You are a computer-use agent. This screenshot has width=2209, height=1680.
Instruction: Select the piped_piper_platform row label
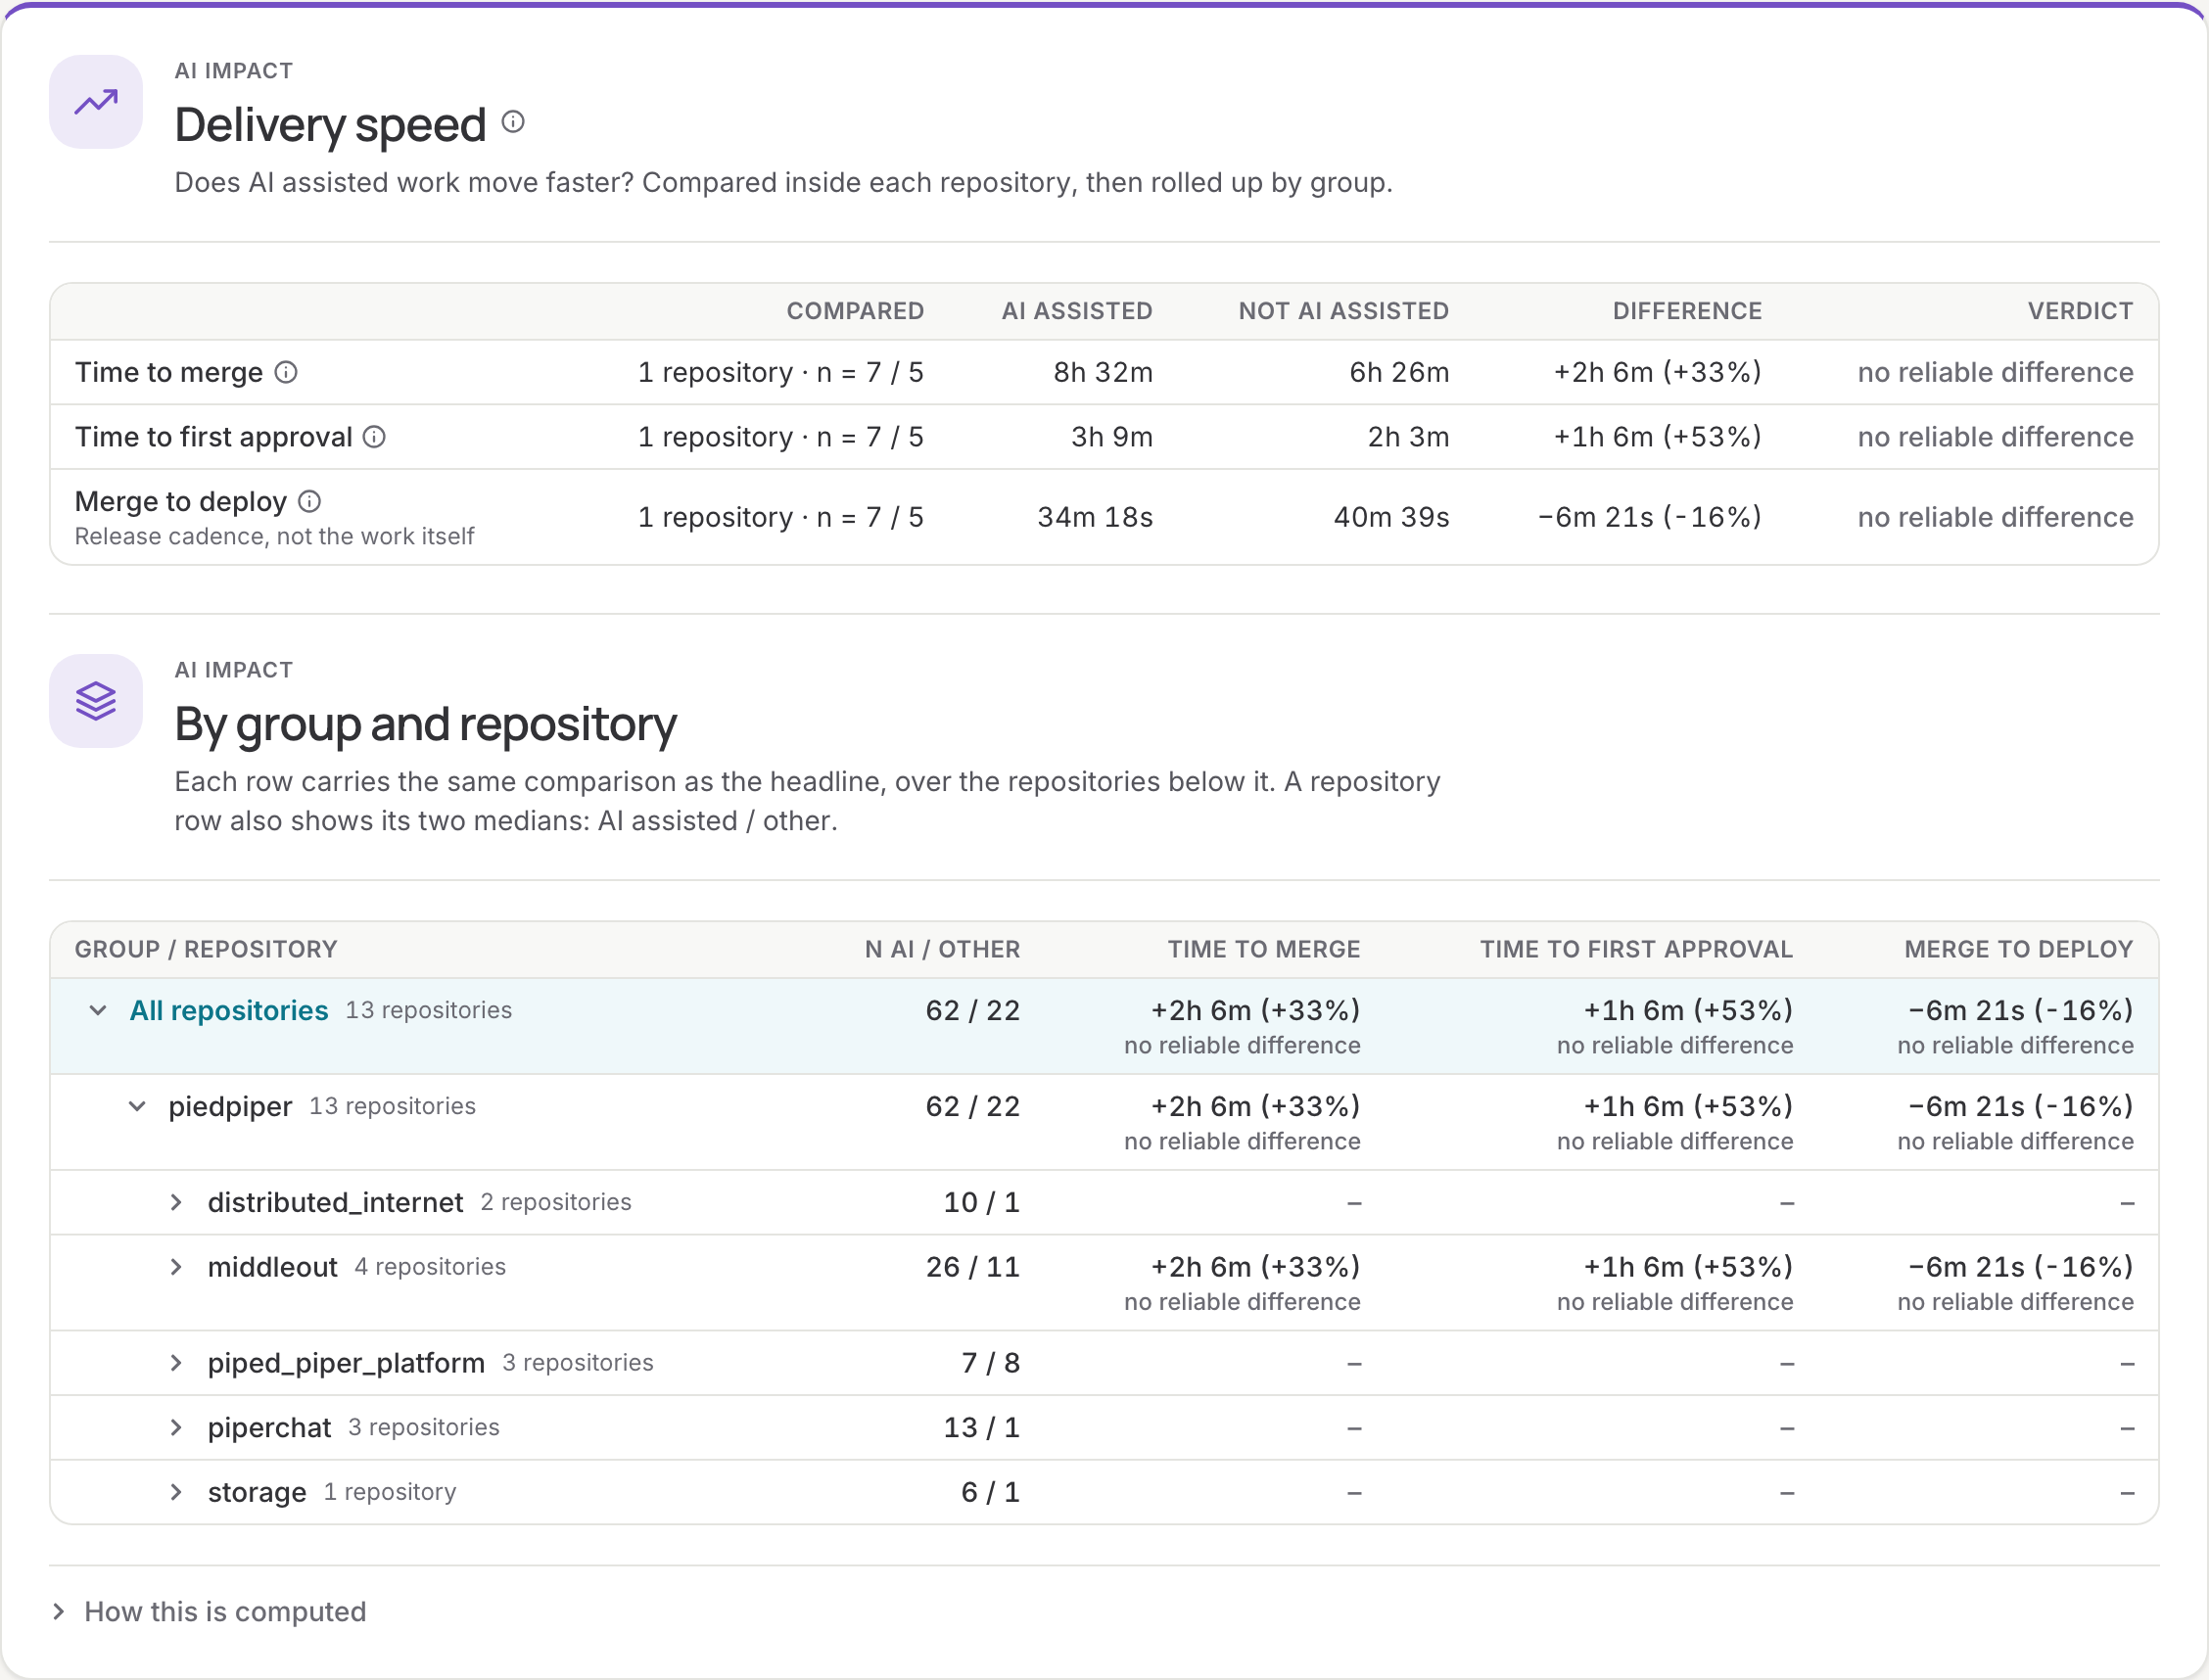click(x=346, y=1363)
